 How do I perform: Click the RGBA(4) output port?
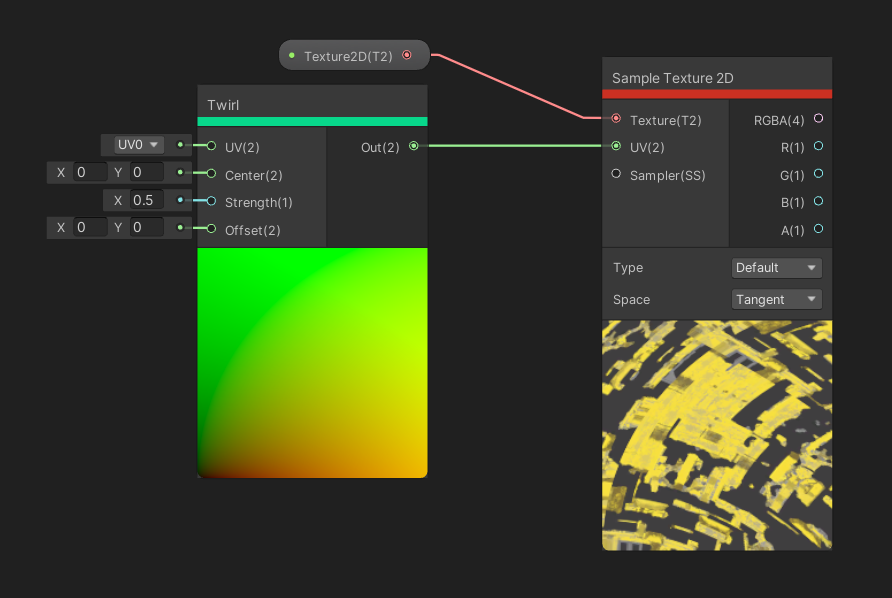pos(818,119)
